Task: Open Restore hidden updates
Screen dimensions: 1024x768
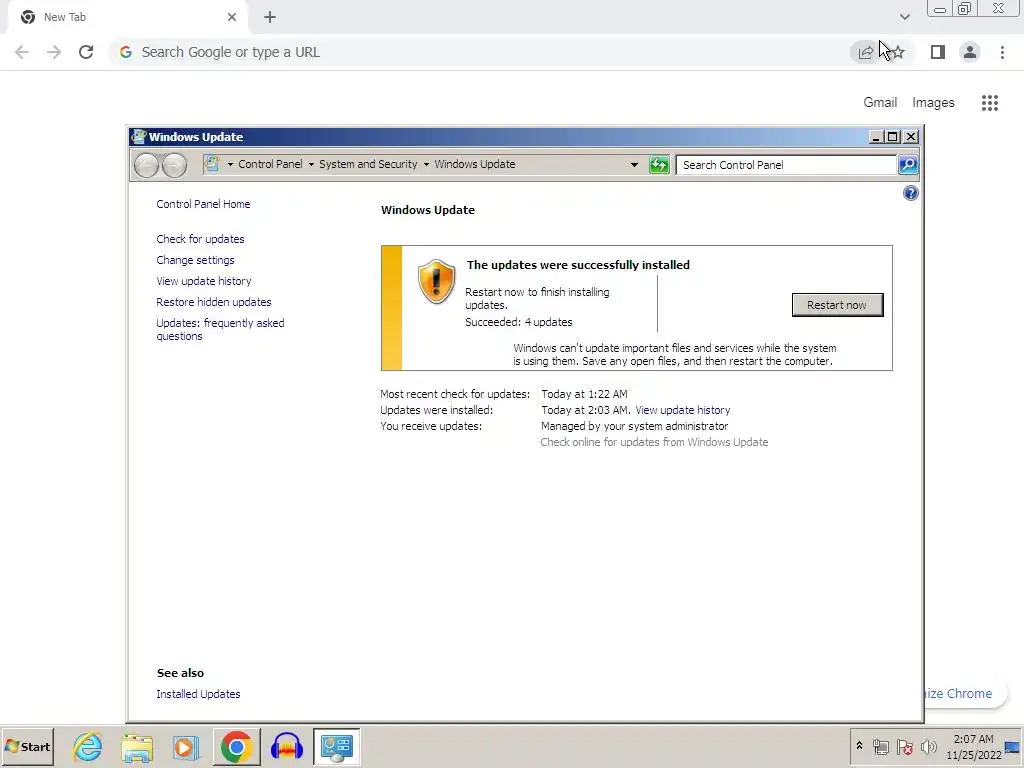Action: coord(214,302)
